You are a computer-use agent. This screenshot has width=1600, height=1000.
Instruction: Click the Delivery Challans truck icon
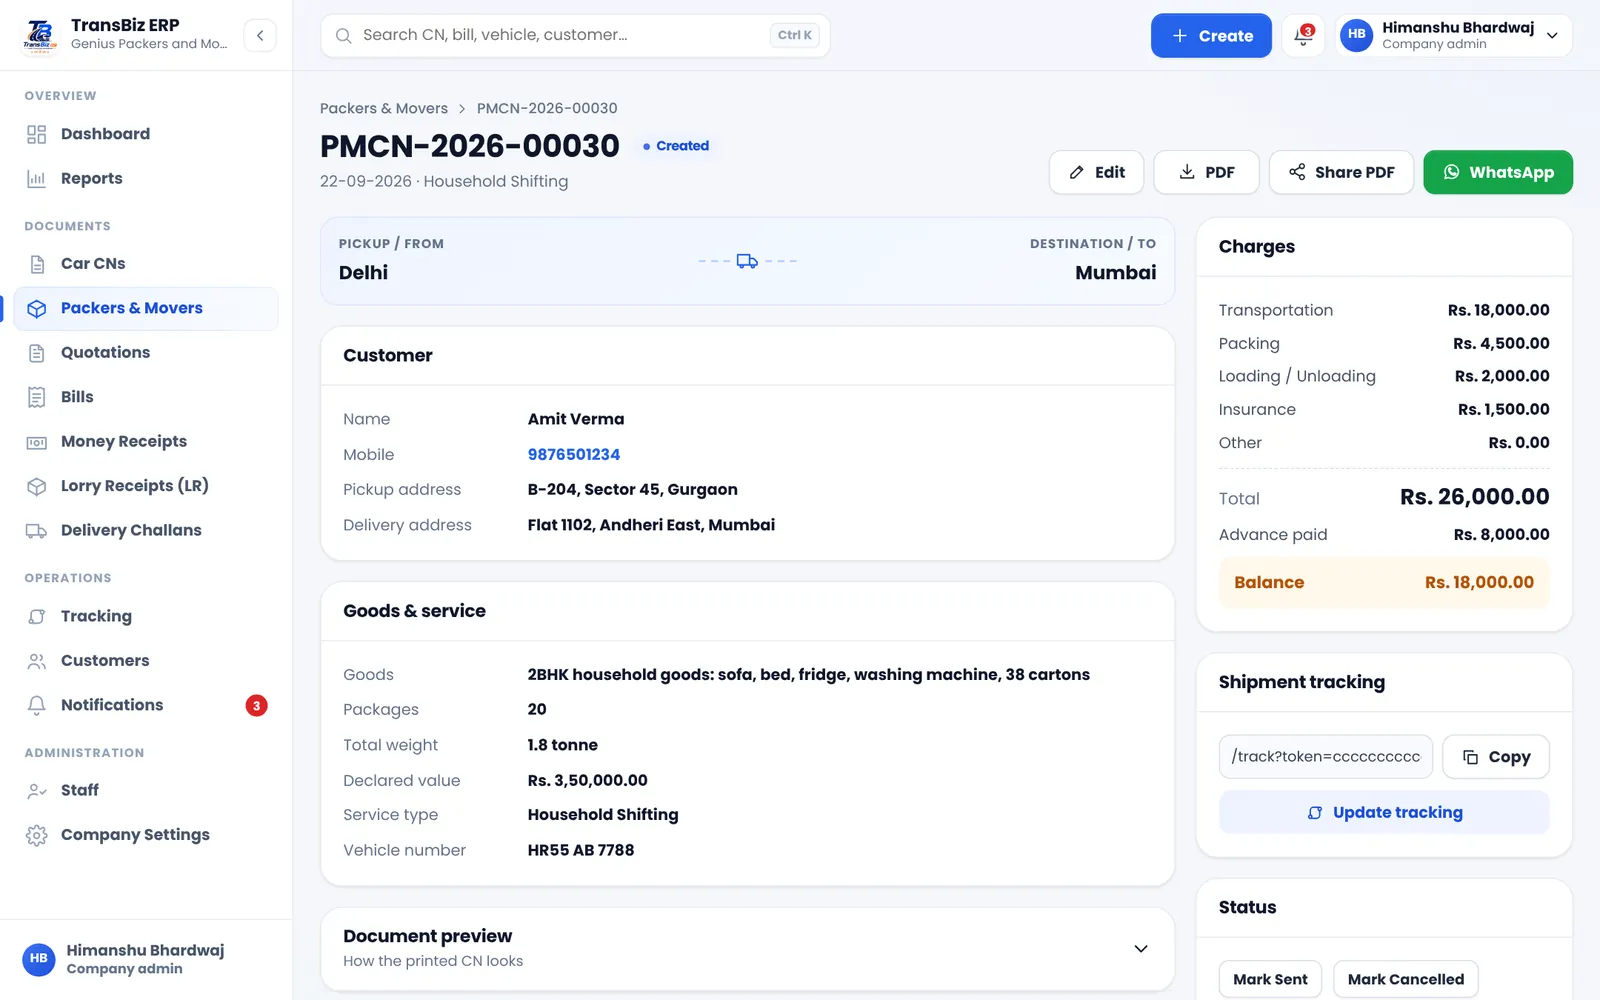point(37,531)
